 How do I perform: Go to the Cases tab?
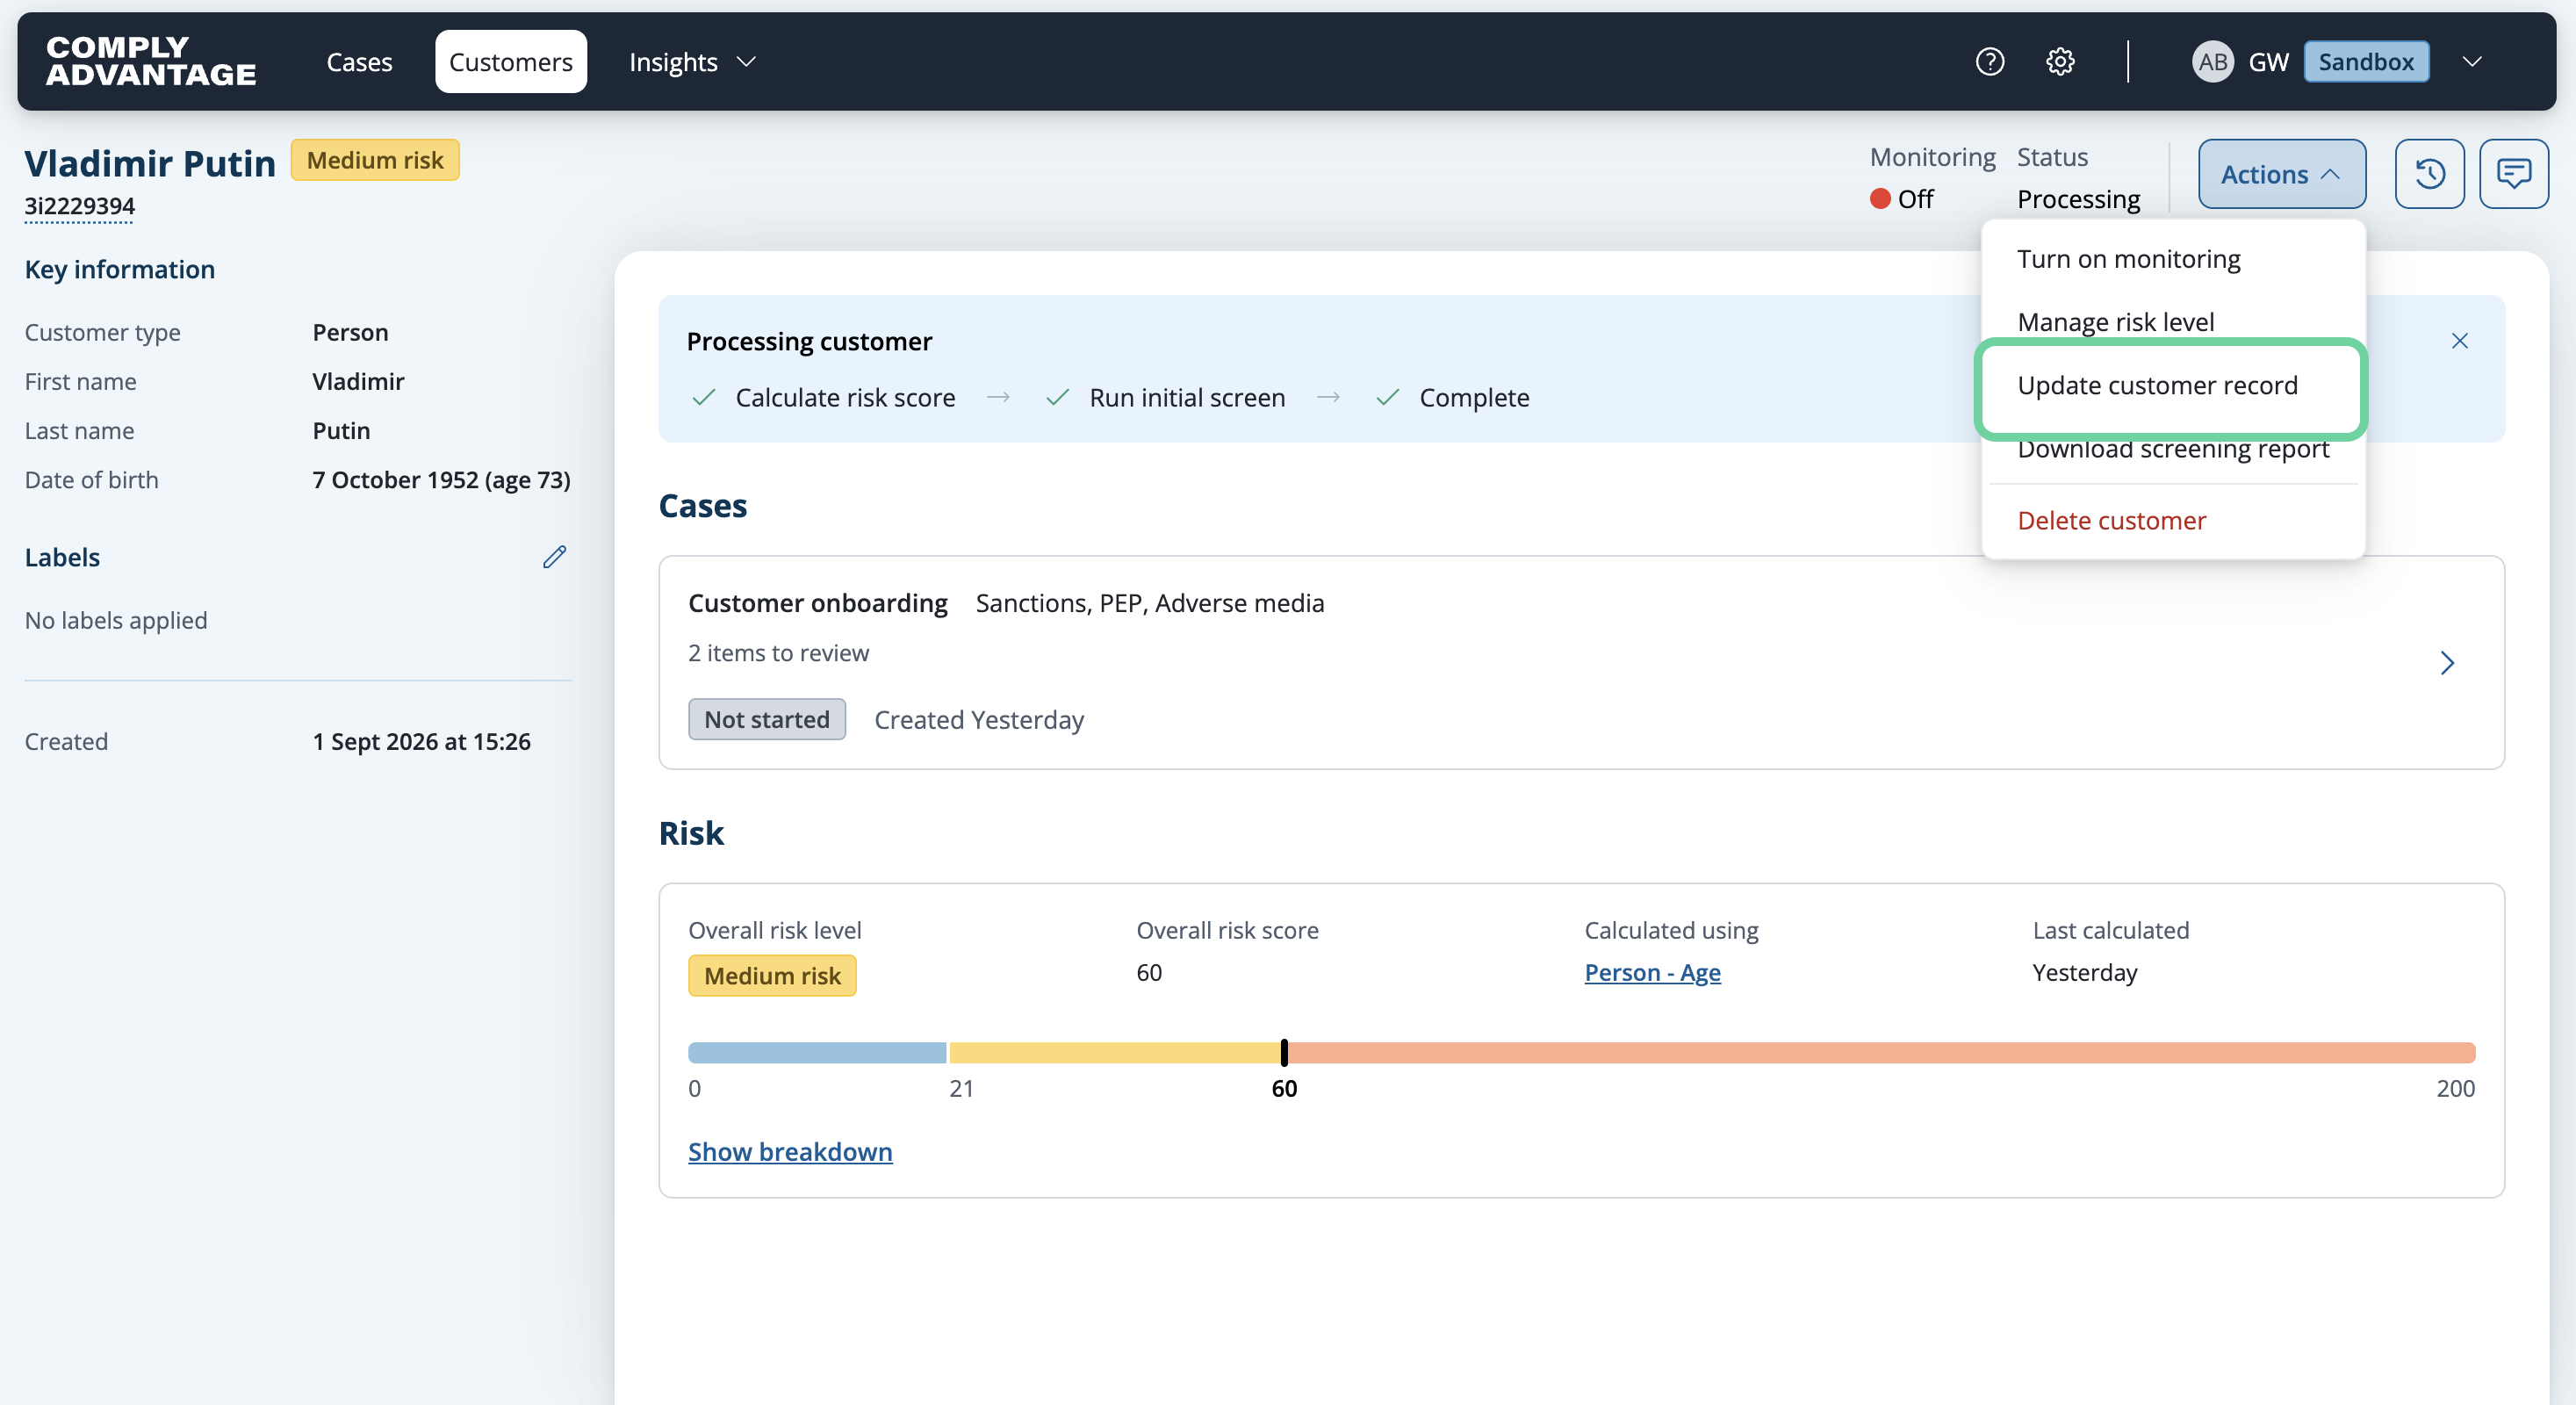click(x=360, y=62)
